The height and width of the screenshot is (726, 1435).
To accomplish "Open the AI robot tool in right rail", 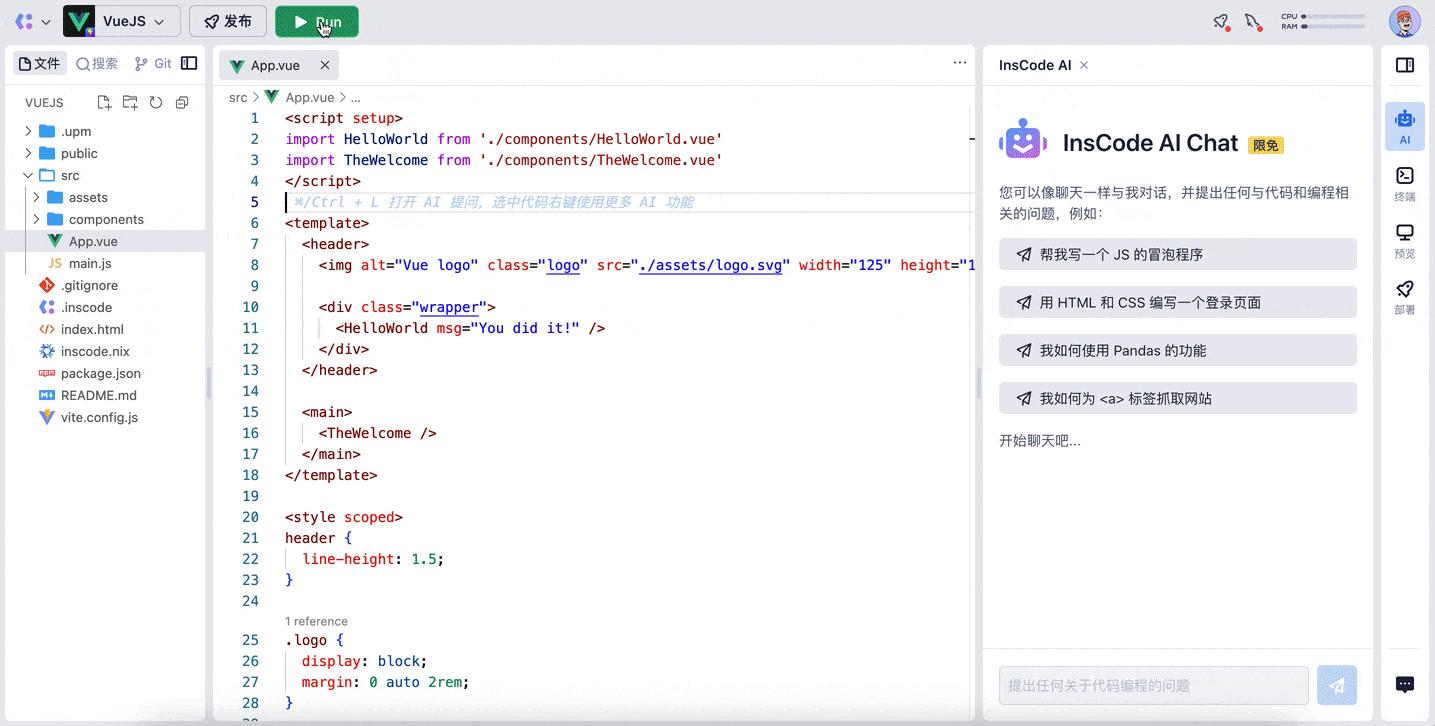I will tap(1405, 127).
